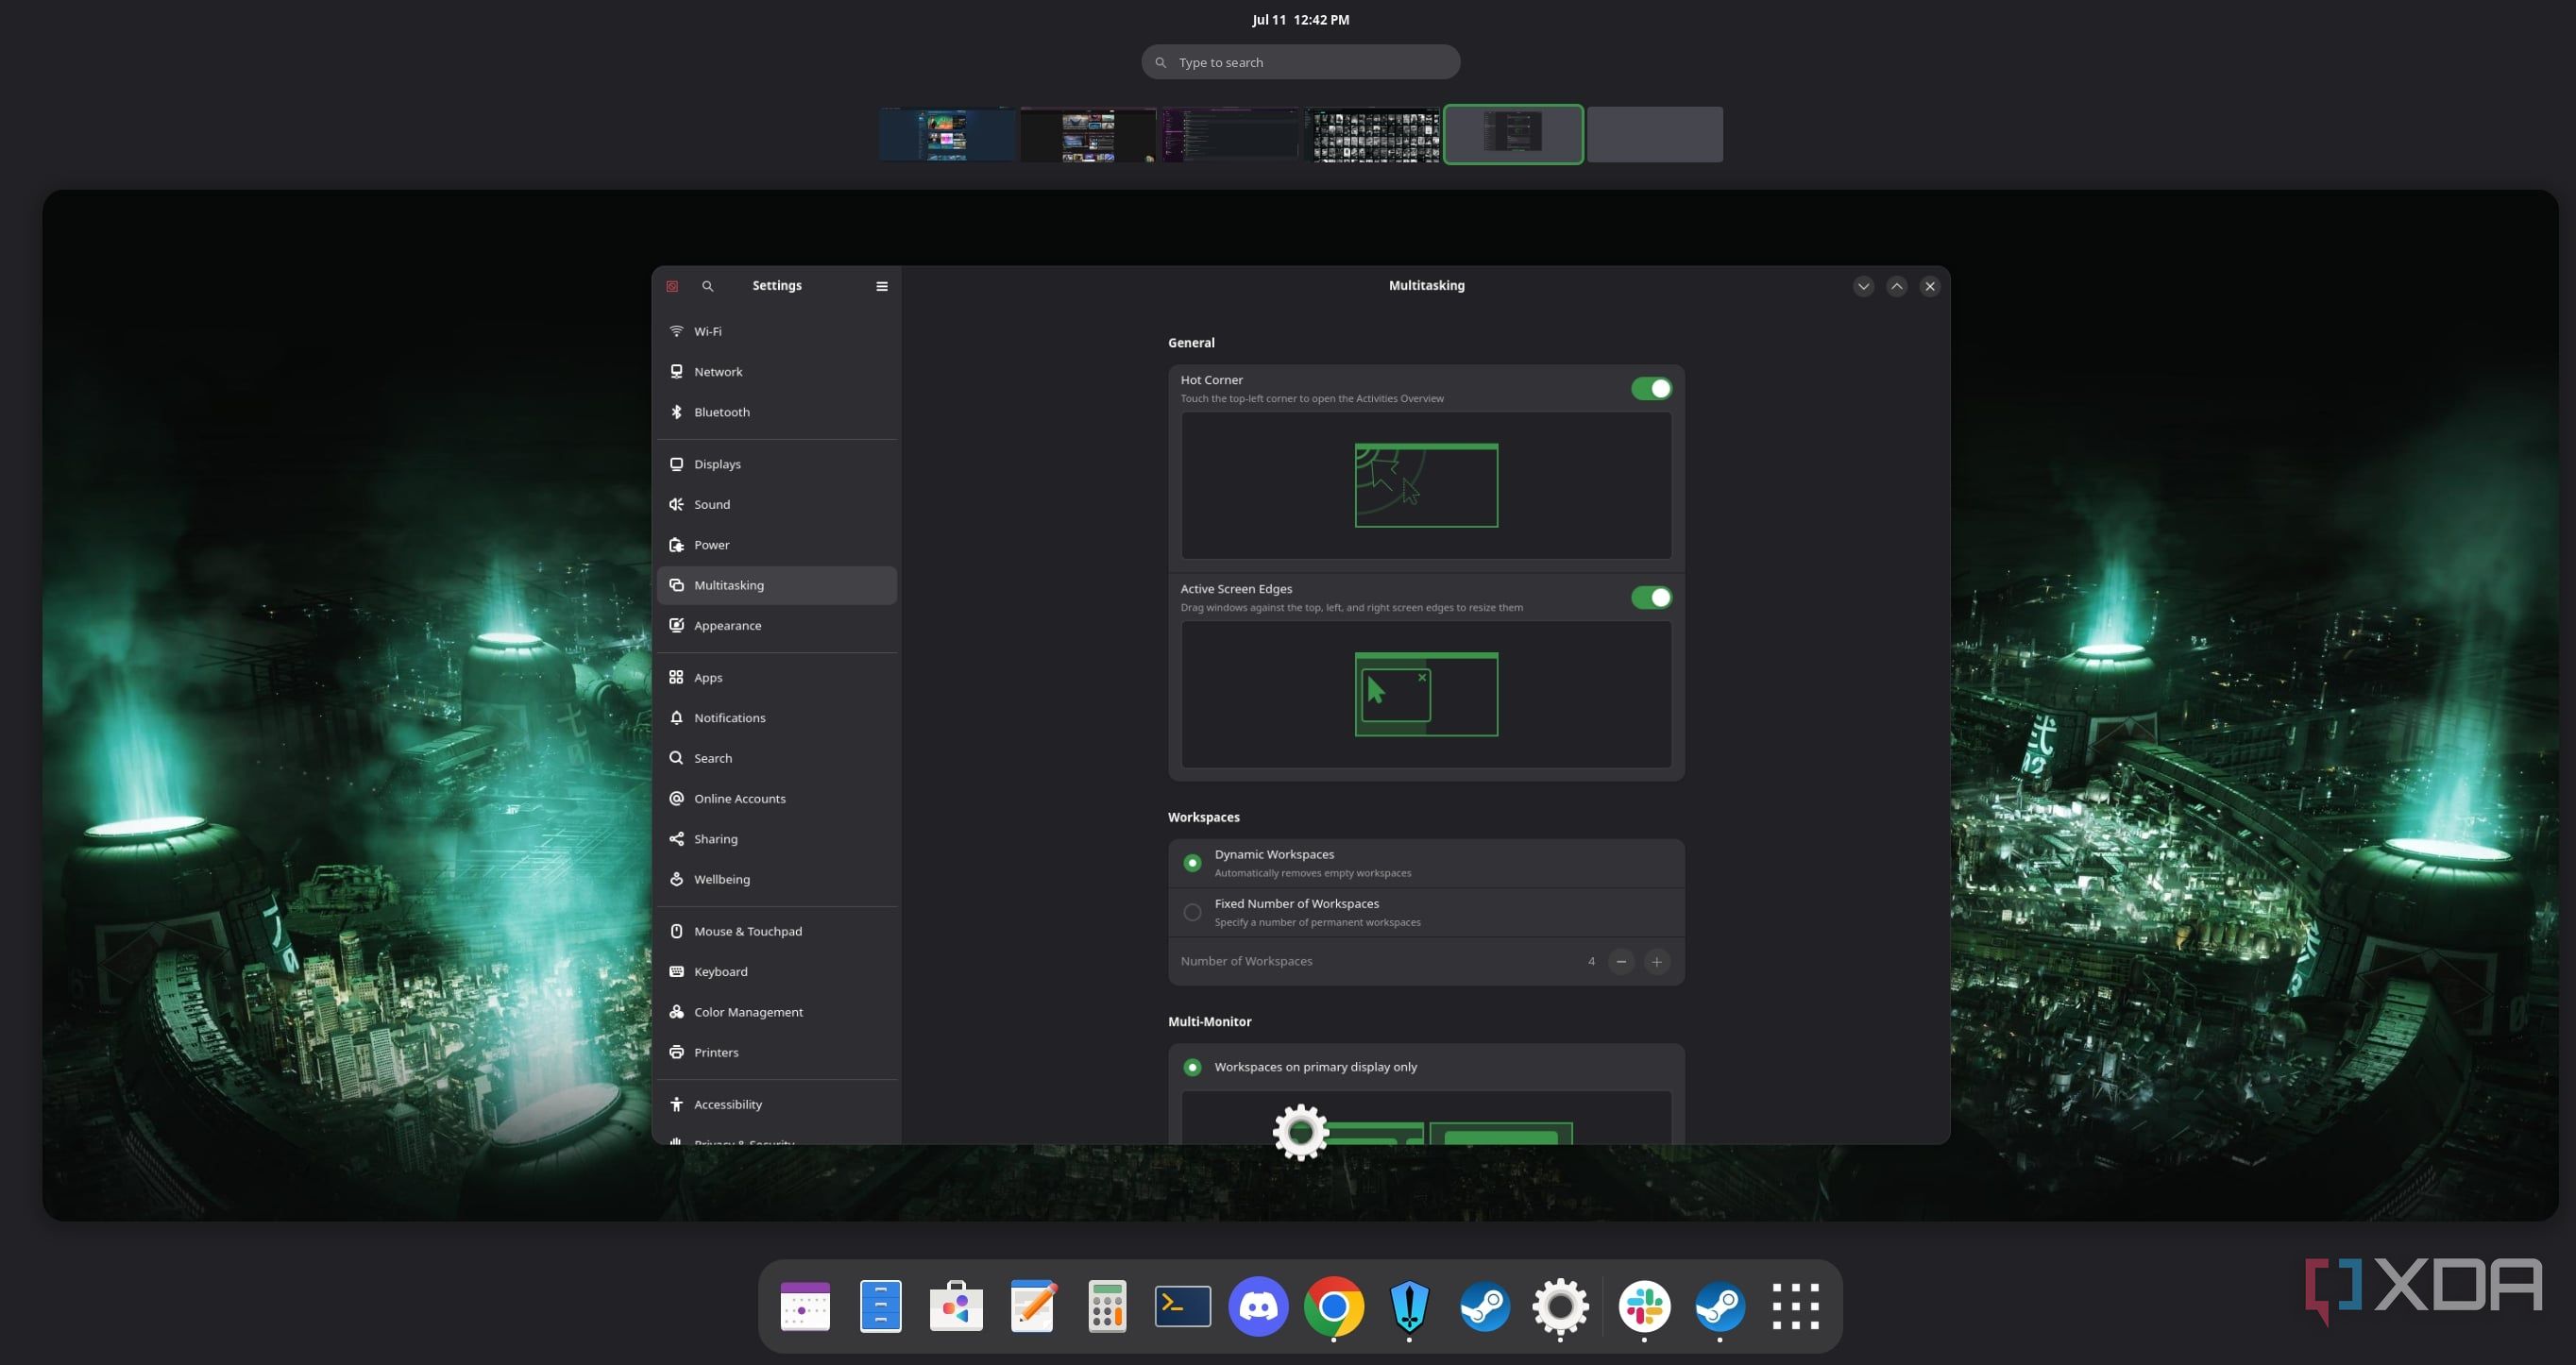Go to Accessibility settings

(x=777, y=1104)
